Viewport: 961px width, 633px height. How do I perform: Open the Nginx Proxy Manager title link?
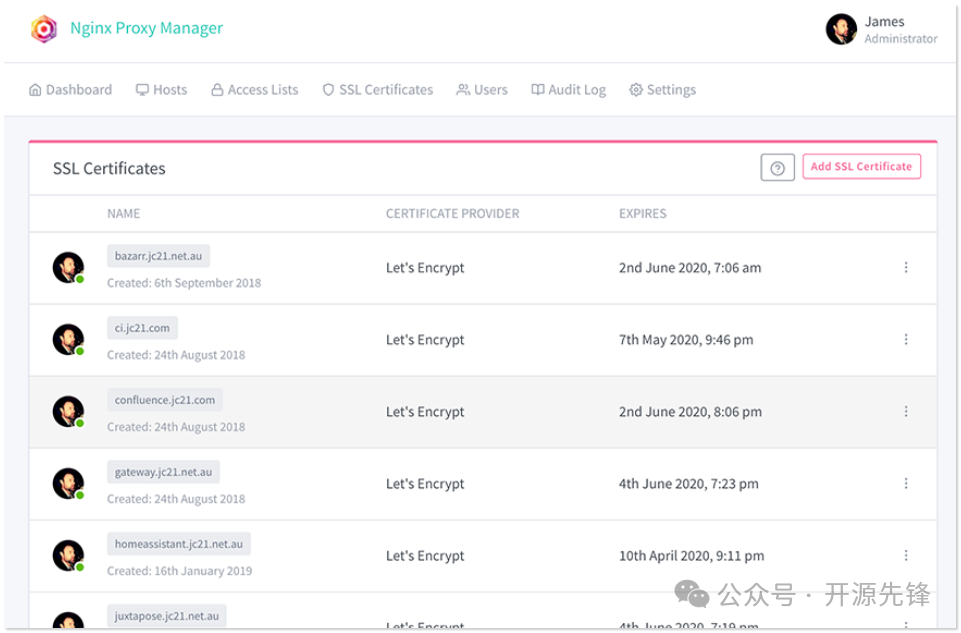tap(146, 28)
